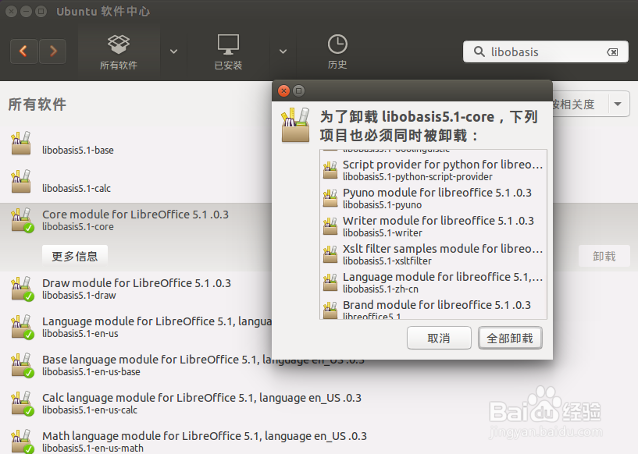Click the libobasis5.1-core package icon
This screenshot has width=638, height=454.
click(22, 220)
